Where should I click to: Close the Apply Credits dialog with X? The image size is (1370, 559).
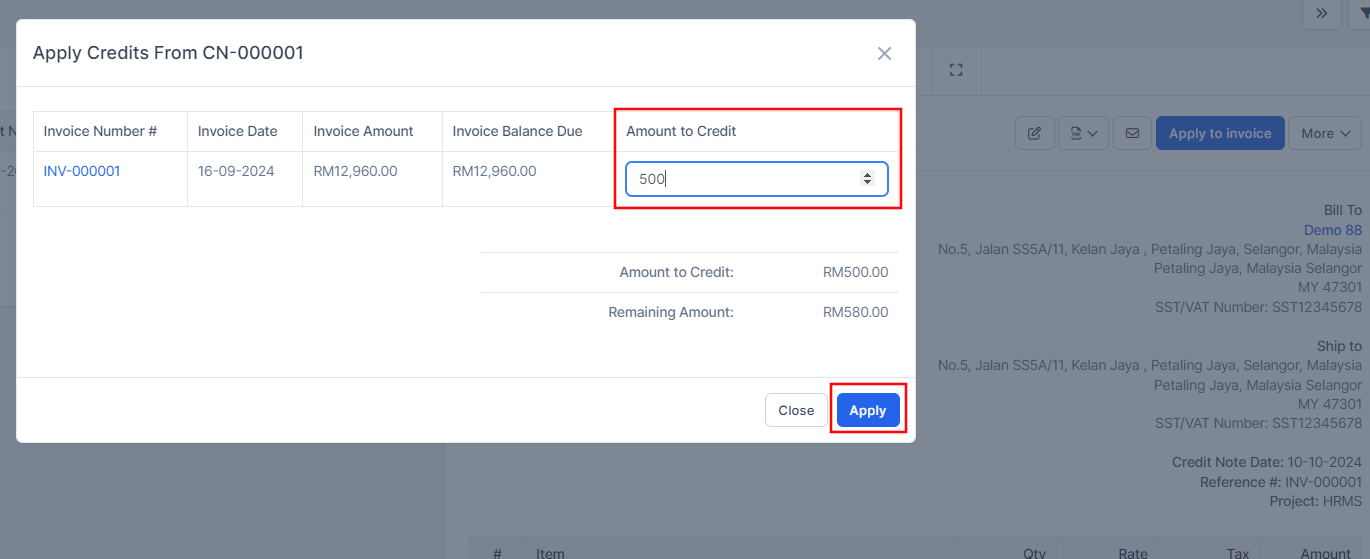pyautogui.click(x=884, y=54)
